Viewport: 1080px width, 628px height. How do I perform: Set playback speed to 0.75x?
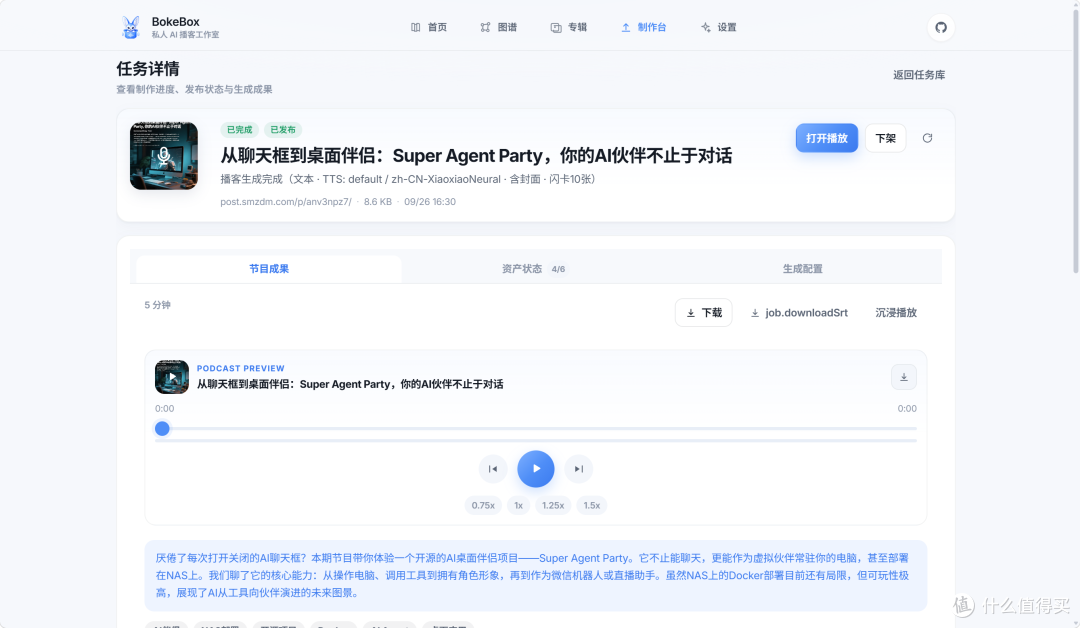[x=483, y=505]
